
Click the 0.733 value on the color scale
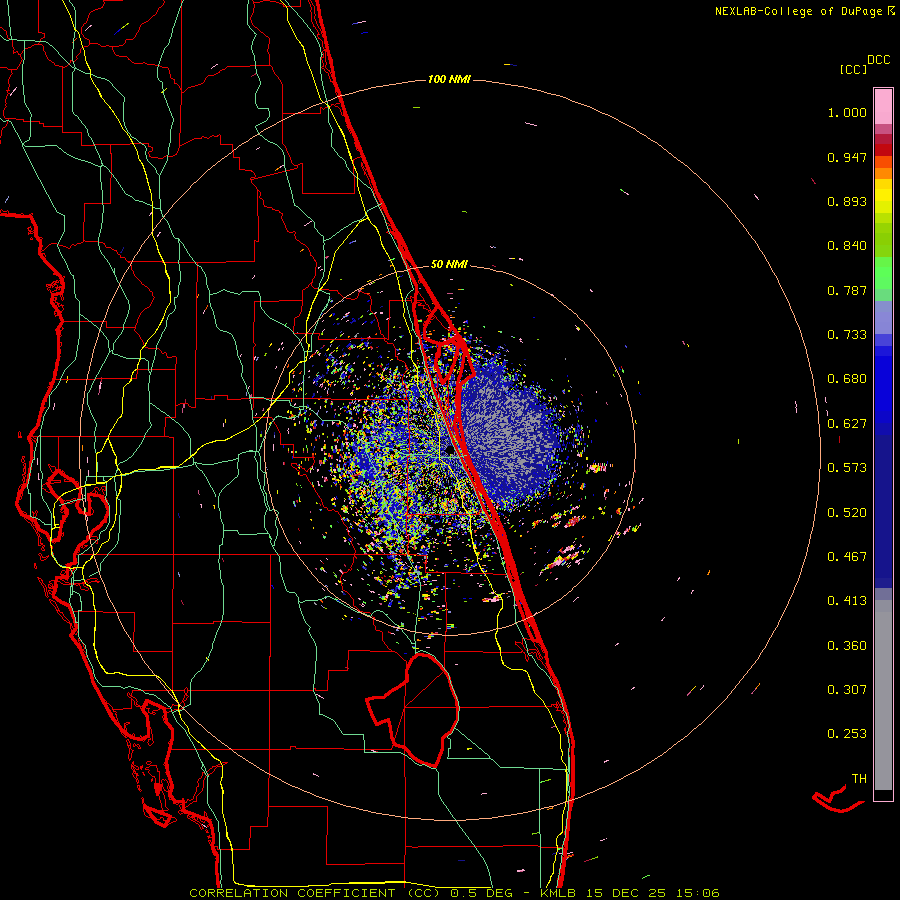click(x=847, y=335)
